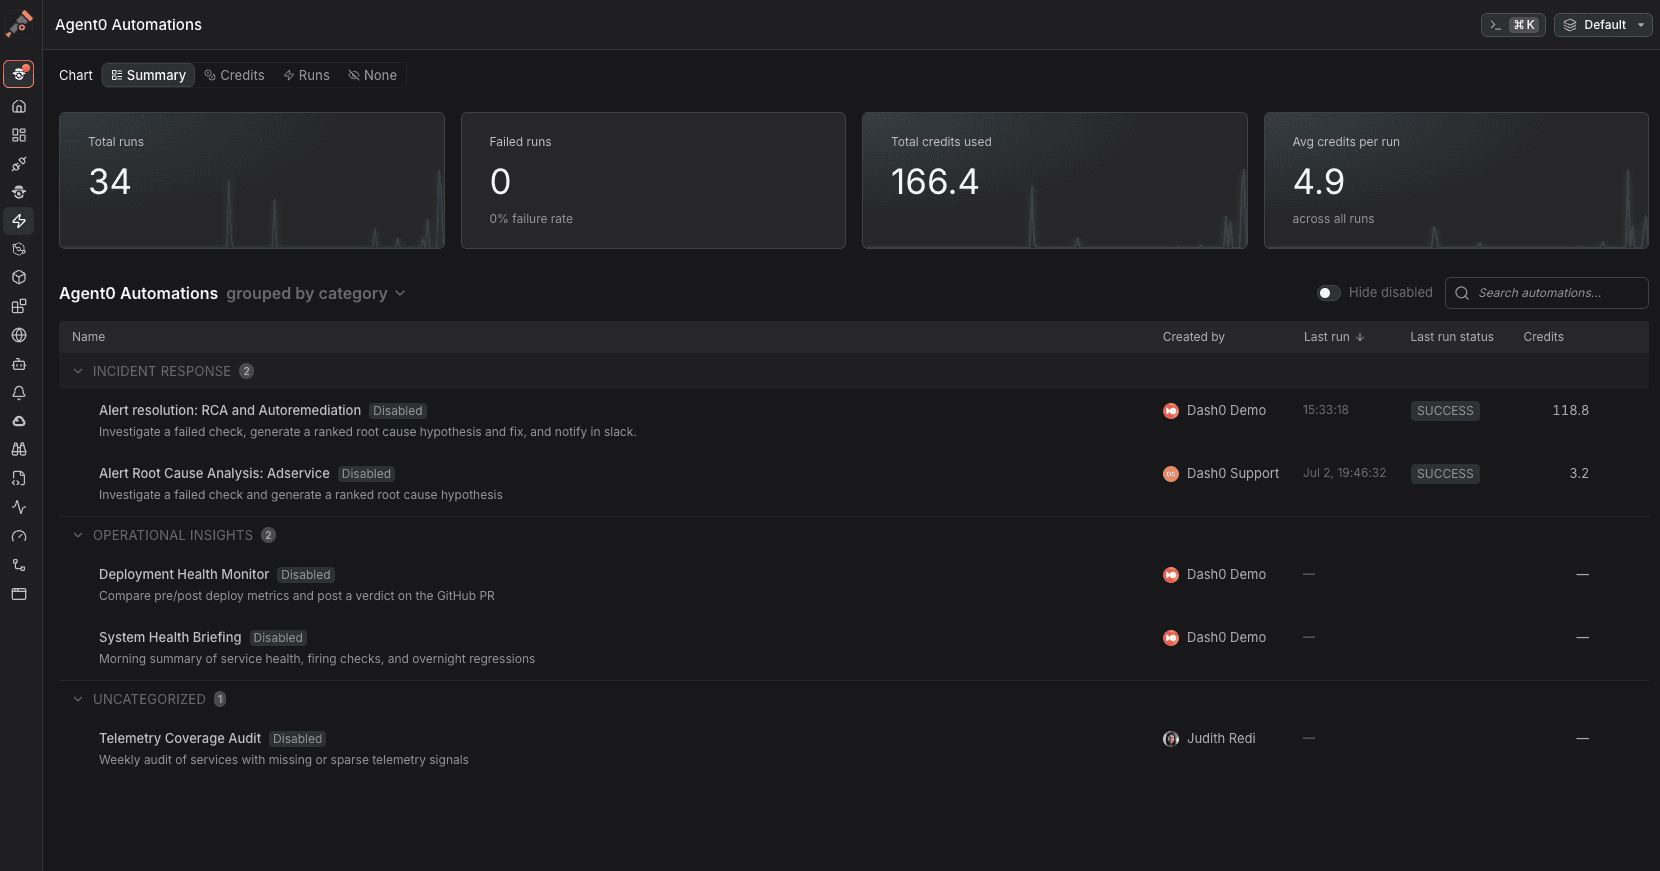The width and height of the screenshot is (1660, 871).
Task: Click the Dash0 telescope logo
Action: (19, 24)
